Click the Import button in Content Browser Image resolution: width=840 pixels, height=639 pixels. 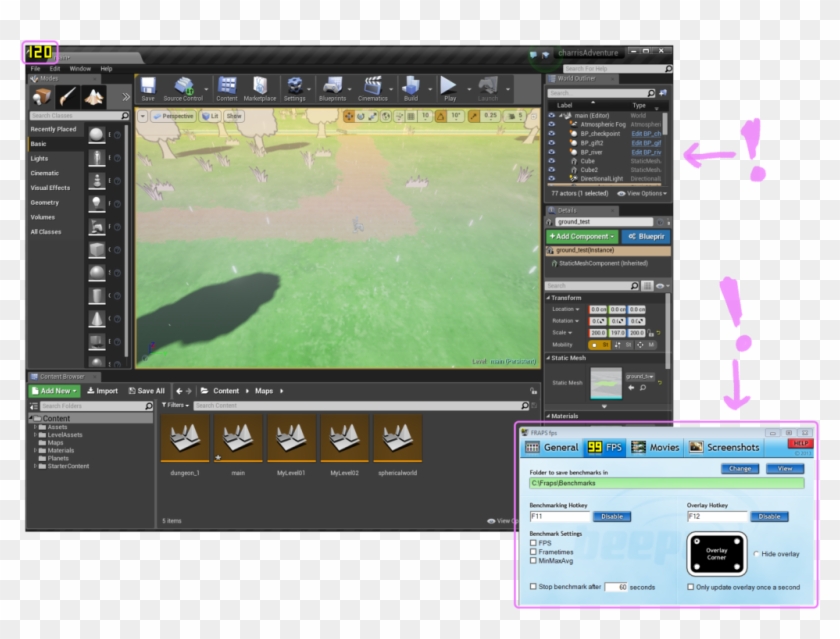point(102,391)
